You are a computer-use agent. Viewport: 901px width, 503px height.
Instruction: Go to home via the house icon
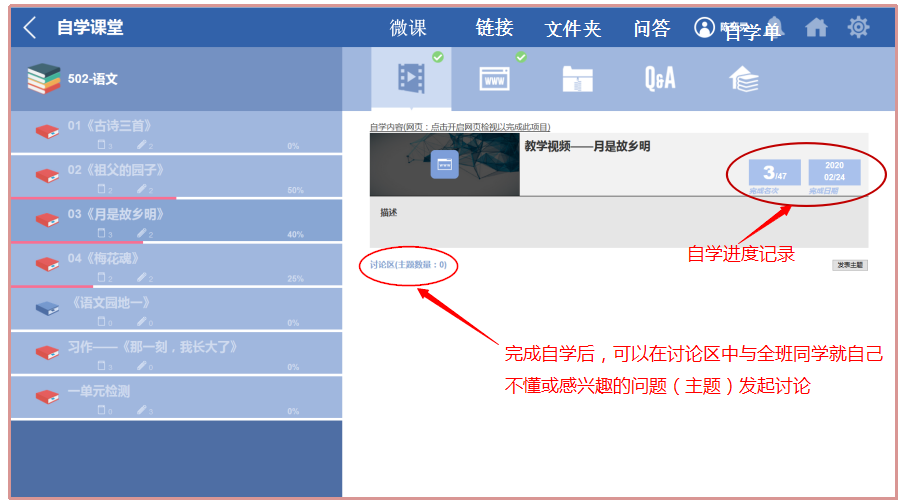point(816,28)
